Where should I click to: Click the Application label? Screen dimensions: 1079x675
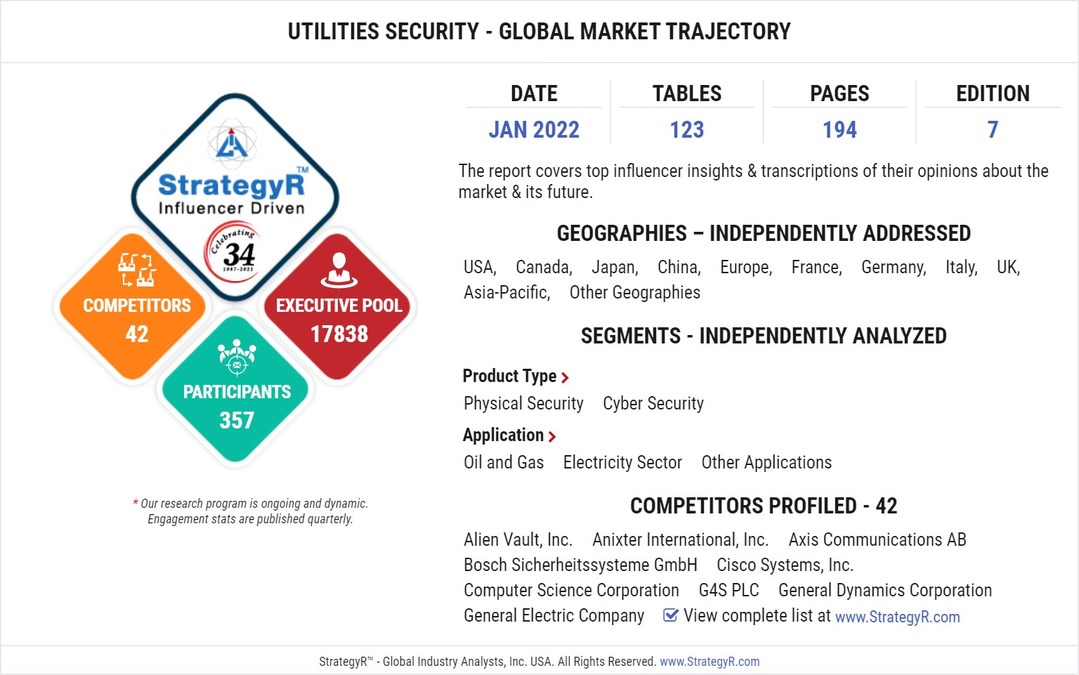tap(503, 435)
